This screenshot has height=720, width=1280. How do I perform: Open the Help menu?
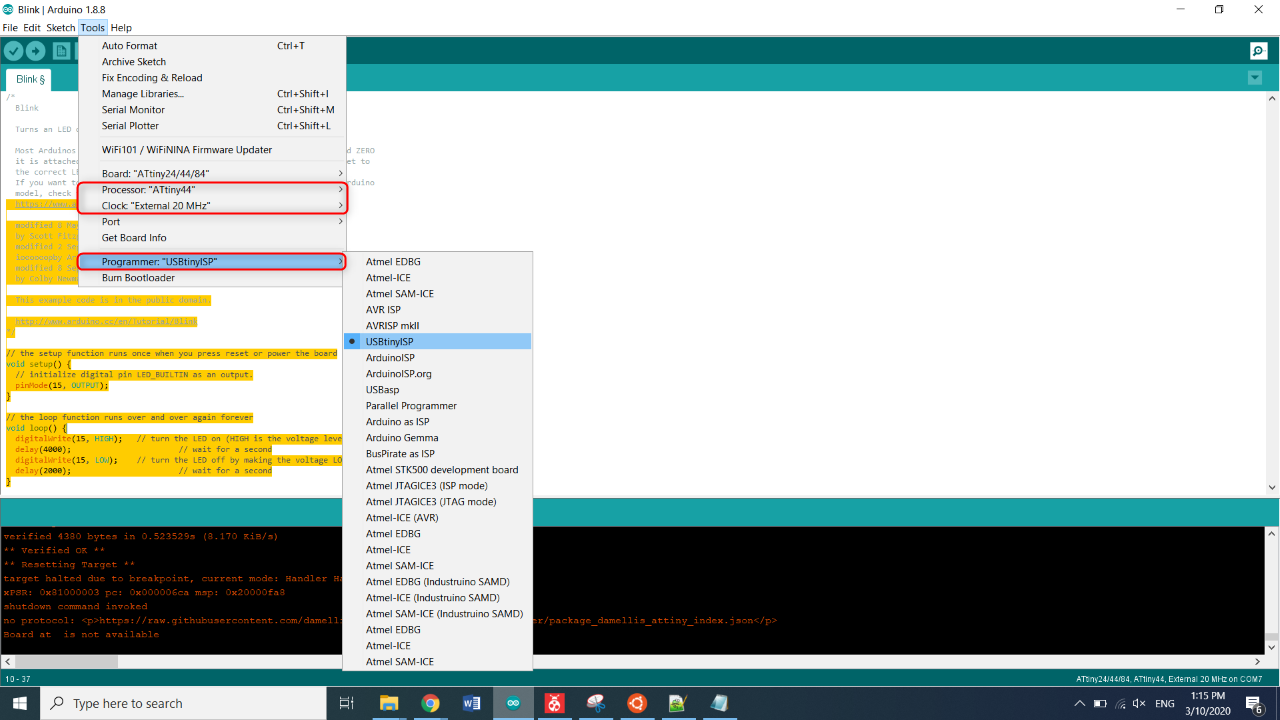121,28
